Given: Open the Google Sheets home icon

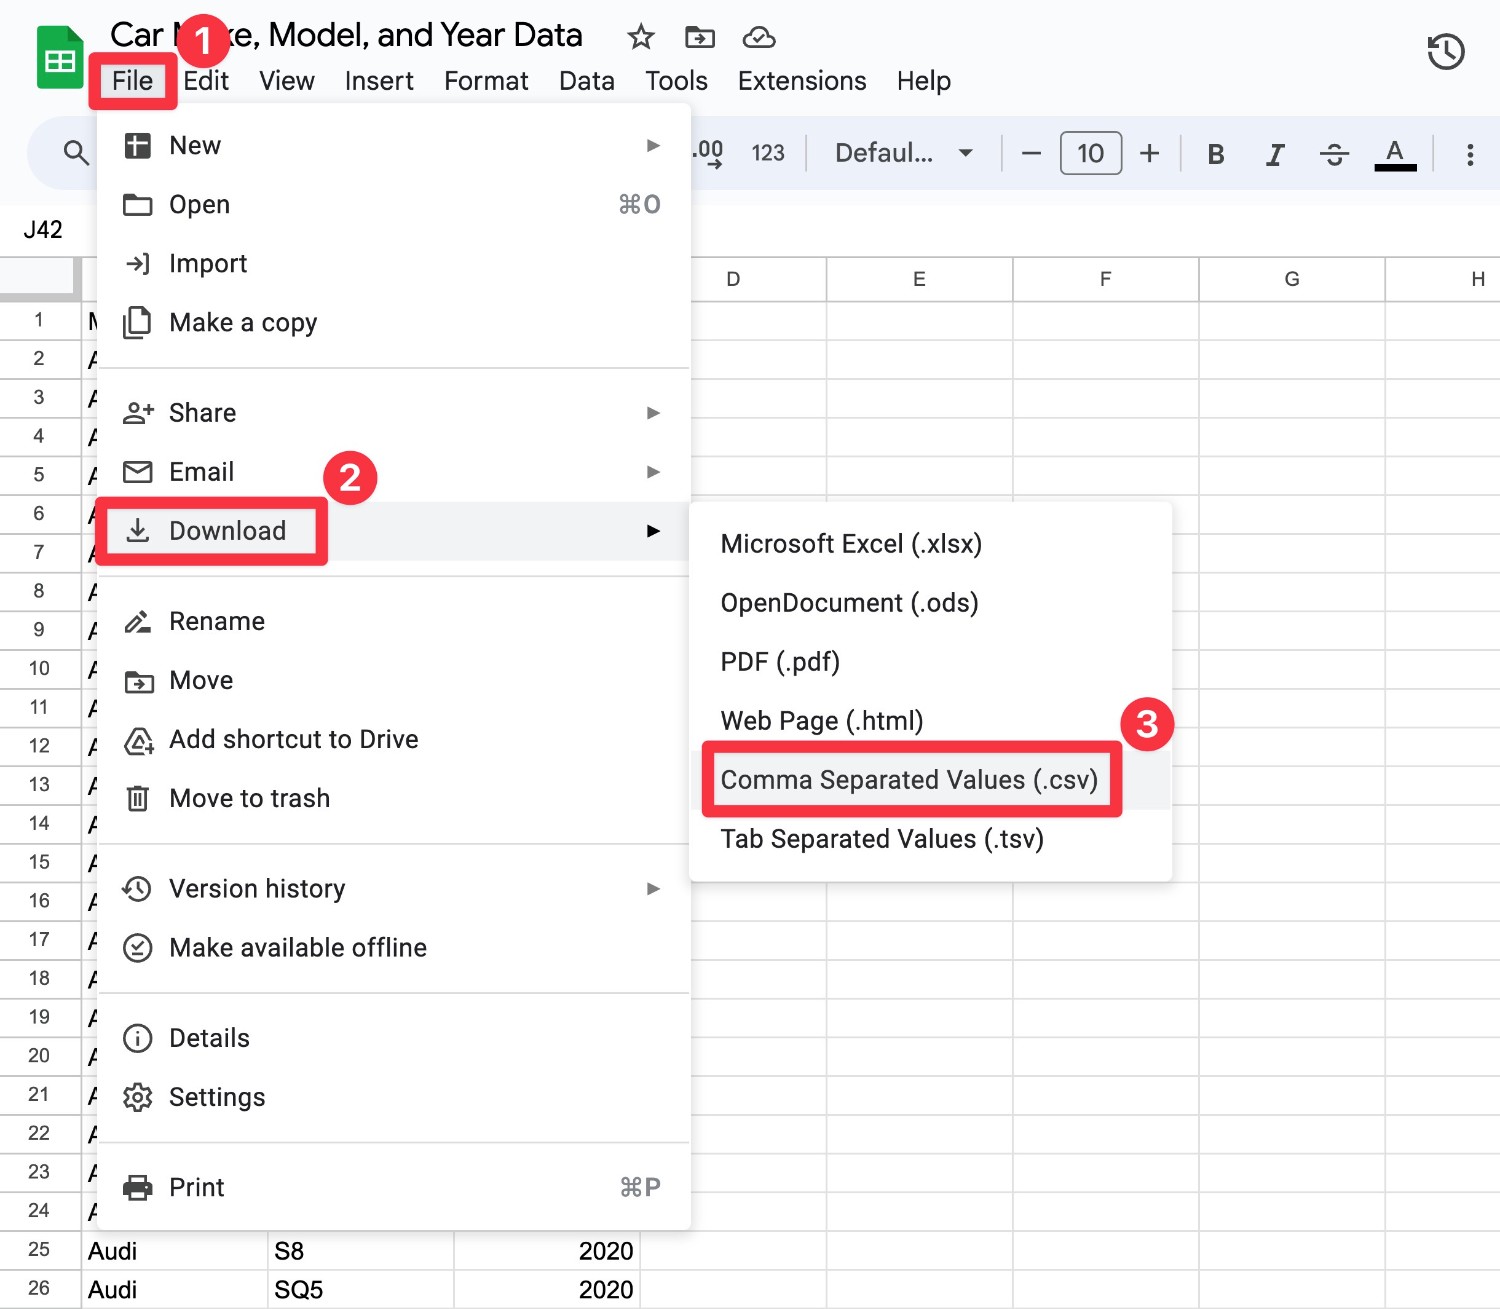Looking at the screenshot, I should point(60,58).
